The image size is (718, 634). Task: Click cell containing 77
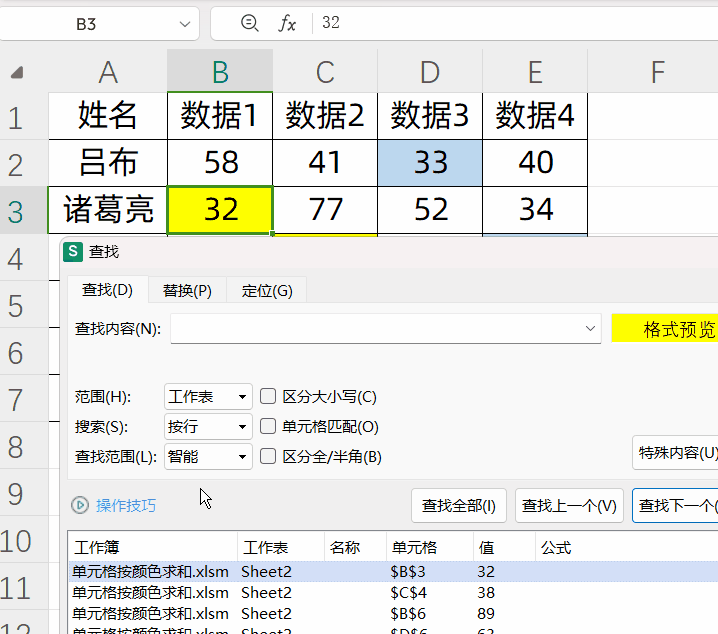tap(325, 210)
